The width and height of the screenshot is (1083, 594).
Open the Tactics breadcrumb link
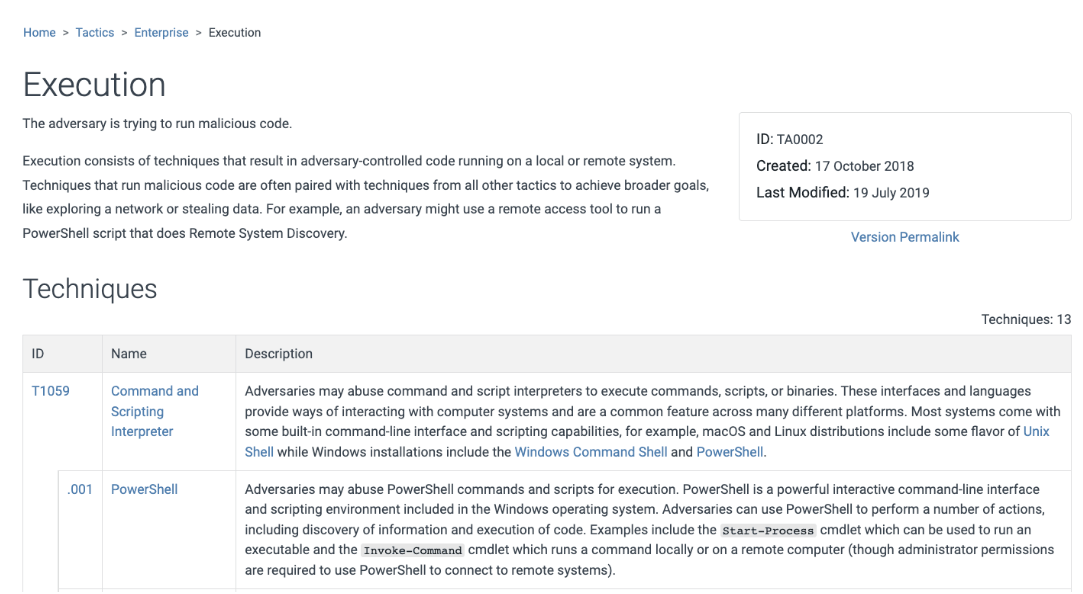(95, 33)
